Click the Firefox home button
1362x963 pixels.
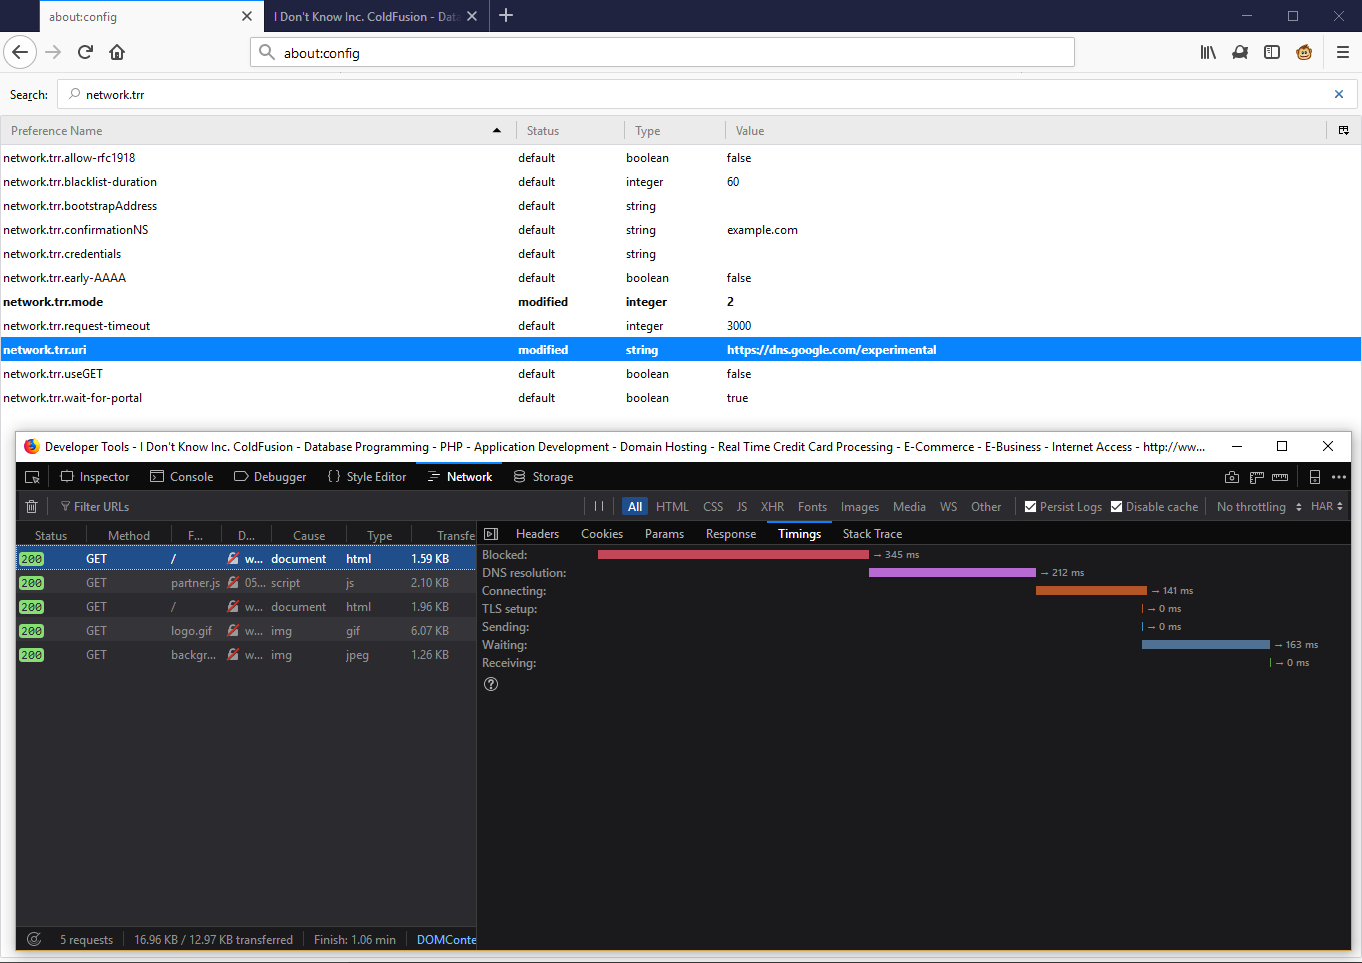117,52
